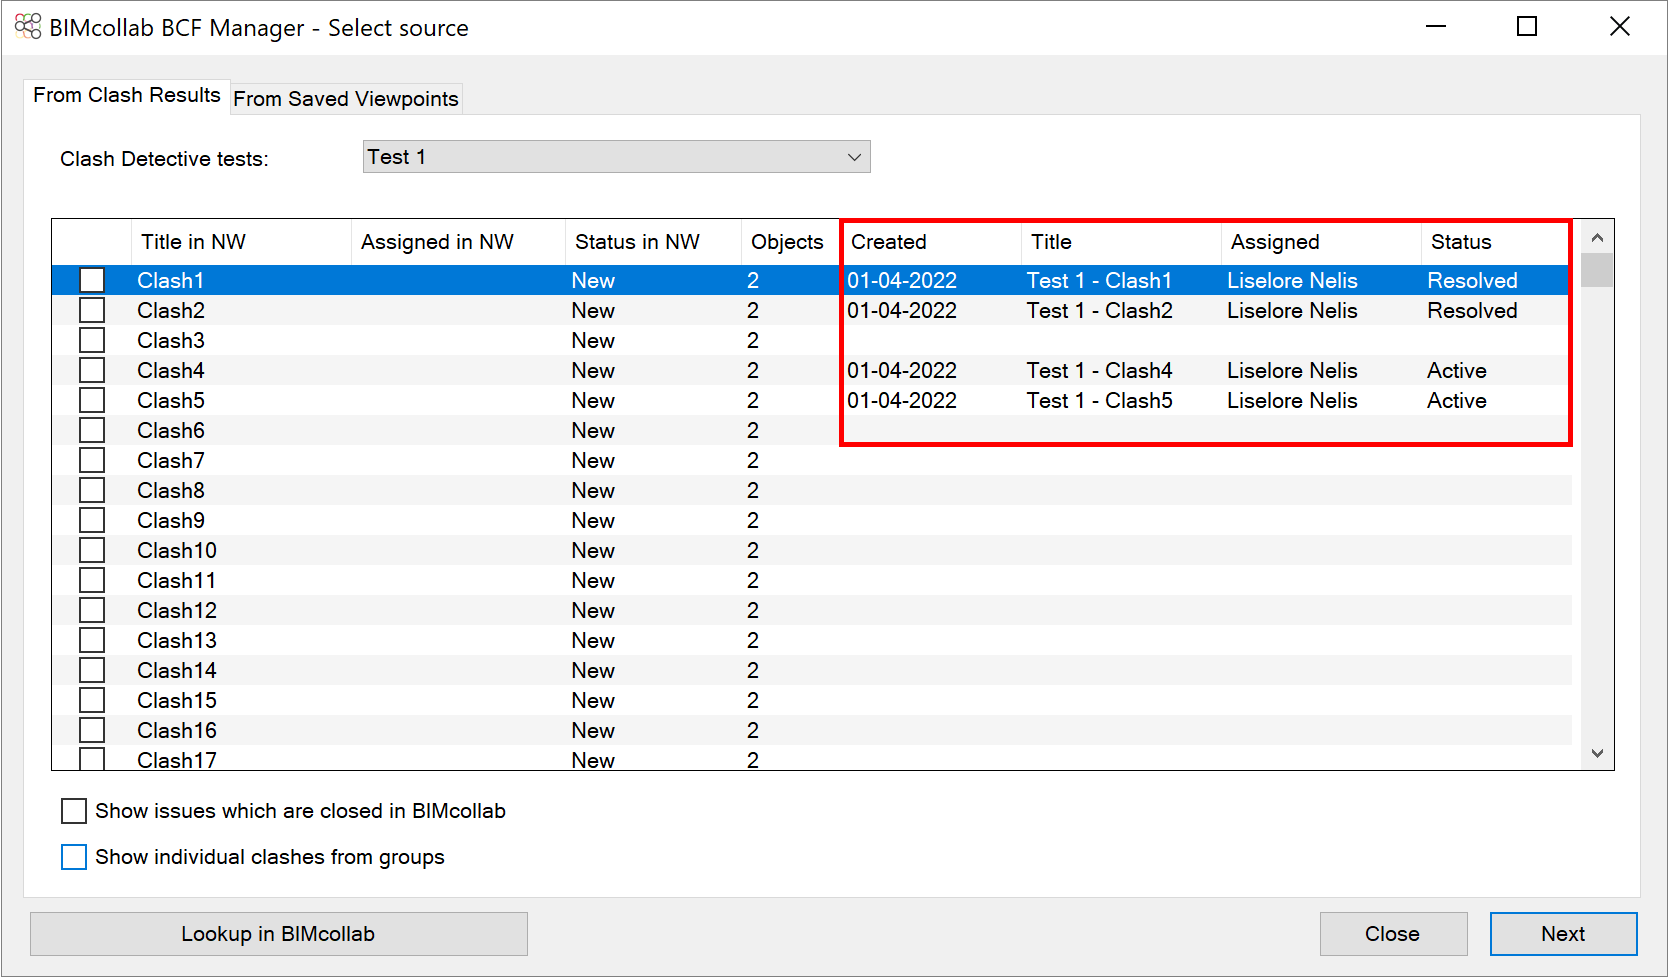Select the Clash3 title text
1668x978 pixels.
pos(171,340)
